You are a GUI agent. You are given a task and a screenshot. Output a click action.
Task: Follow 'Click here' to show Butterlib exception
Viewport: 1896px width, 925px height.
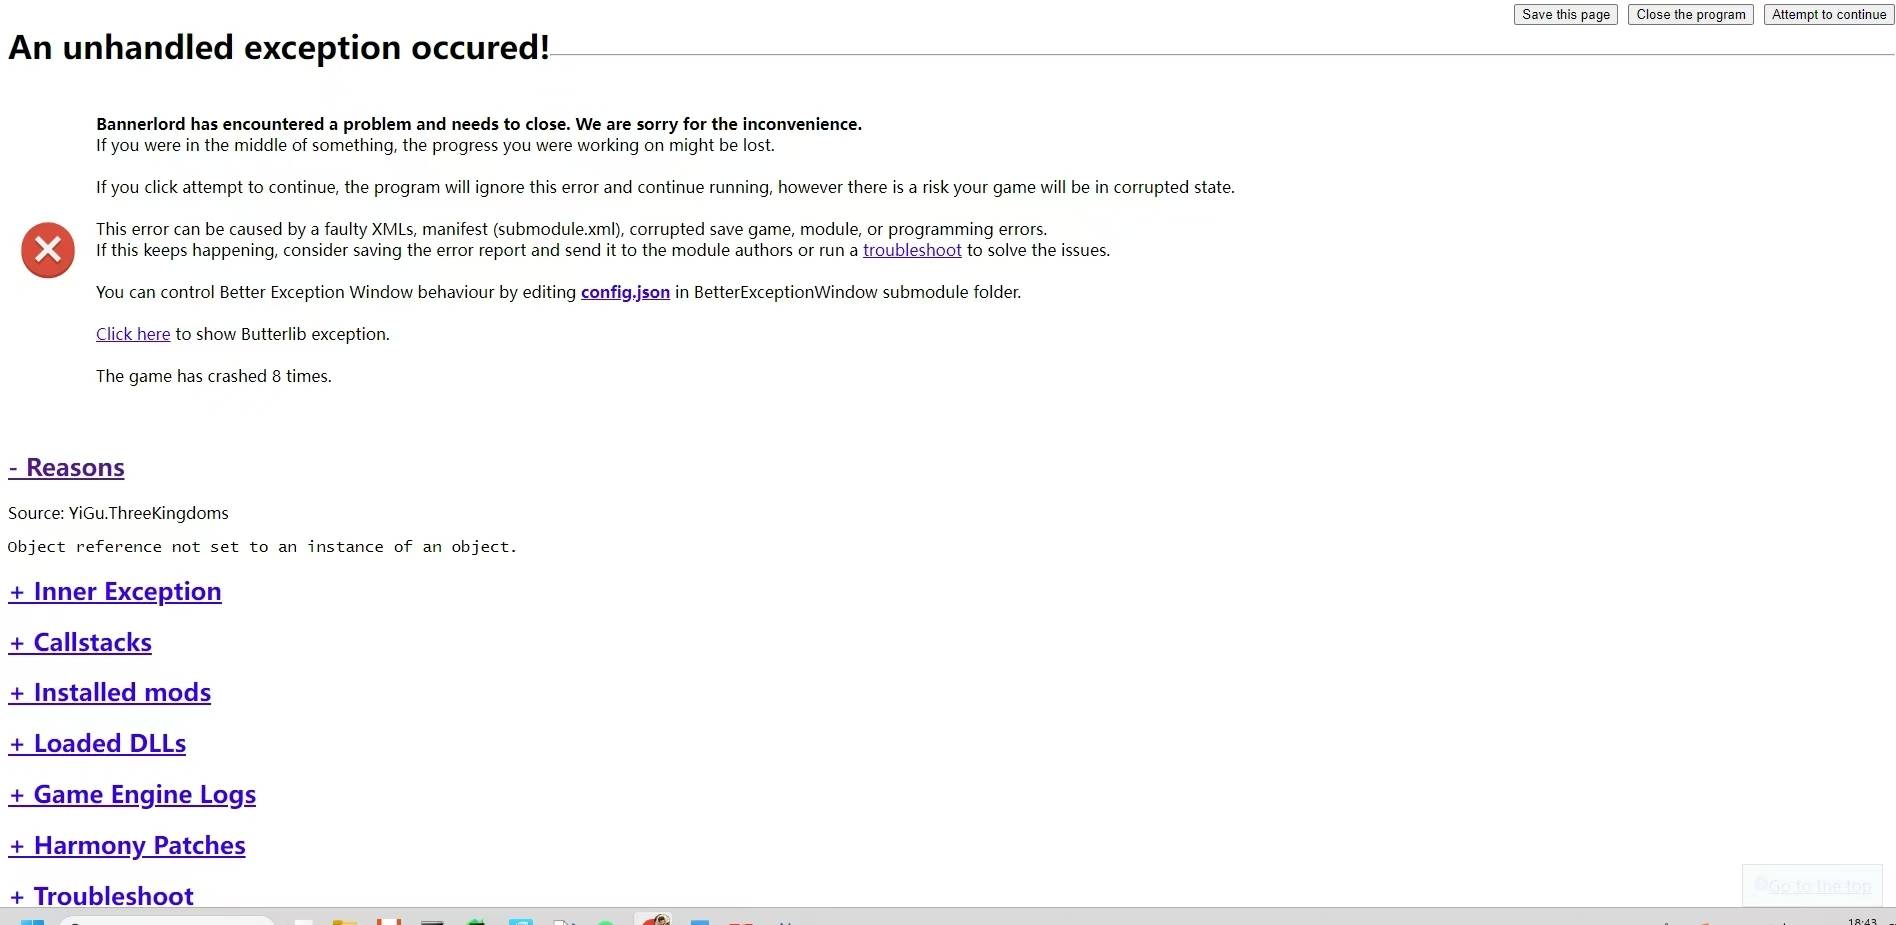point(133,334)
